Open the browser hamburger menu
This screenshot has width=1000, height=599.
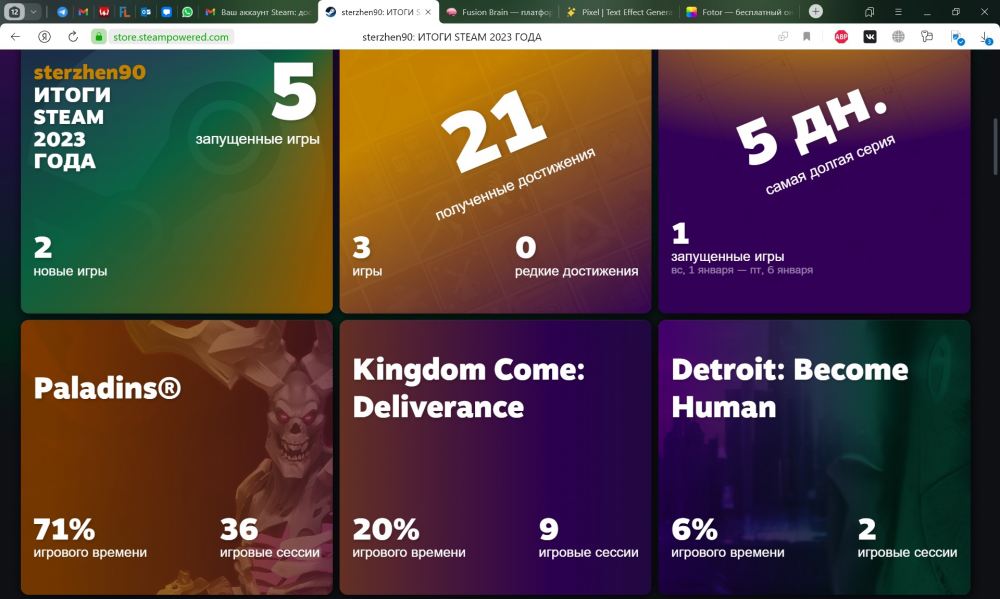(898, 11)
